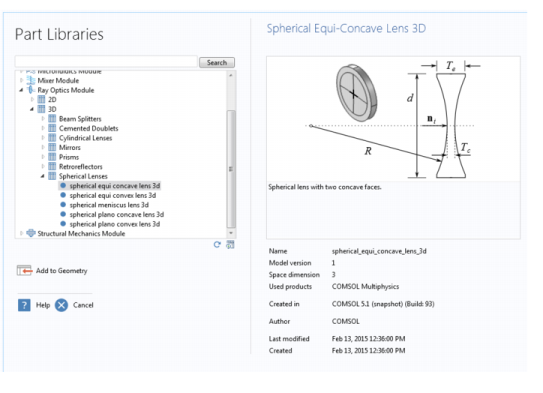This screenshot has height=393, width=543.
Task: Select spherical plano convex lens 3d
Action: click(x=115, y=224)
